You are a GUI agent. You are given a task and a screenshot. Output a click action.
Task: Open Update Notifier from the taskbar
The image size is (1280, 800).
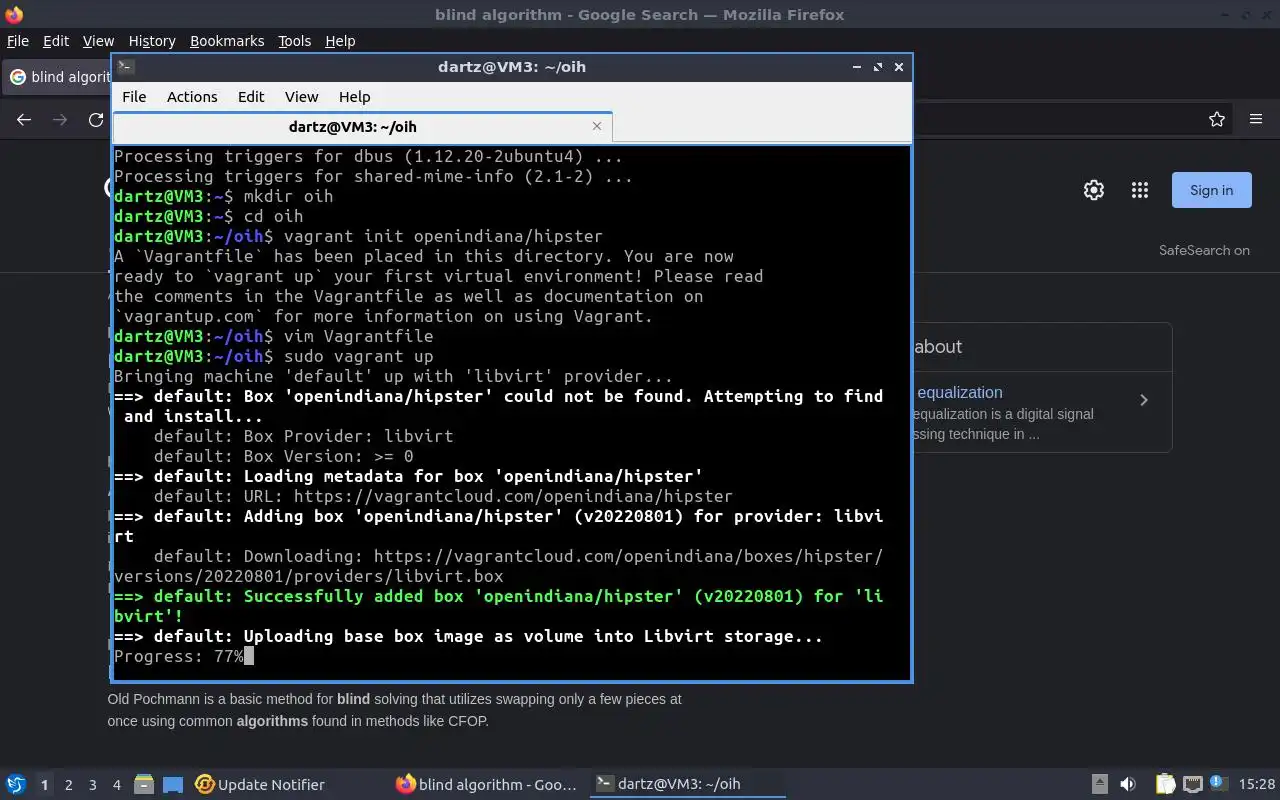point(260,785)
